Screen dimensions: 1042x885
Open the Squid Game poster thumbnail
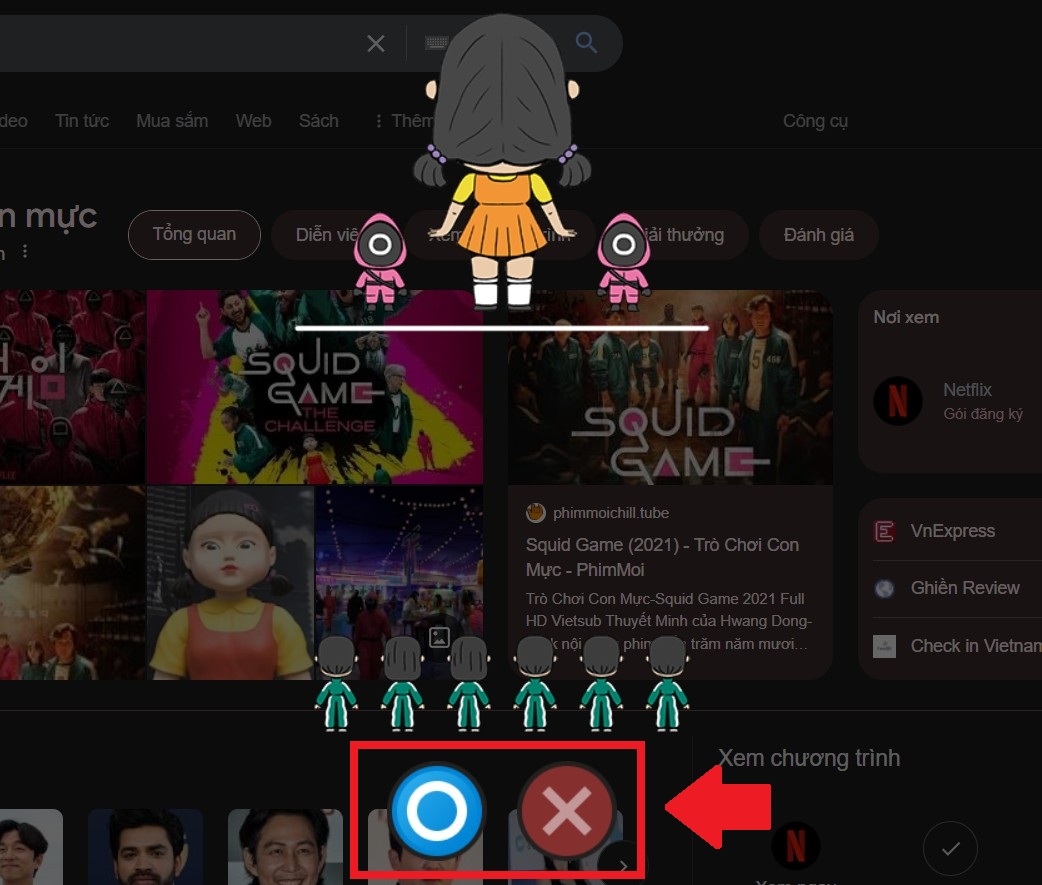[671, 387]
